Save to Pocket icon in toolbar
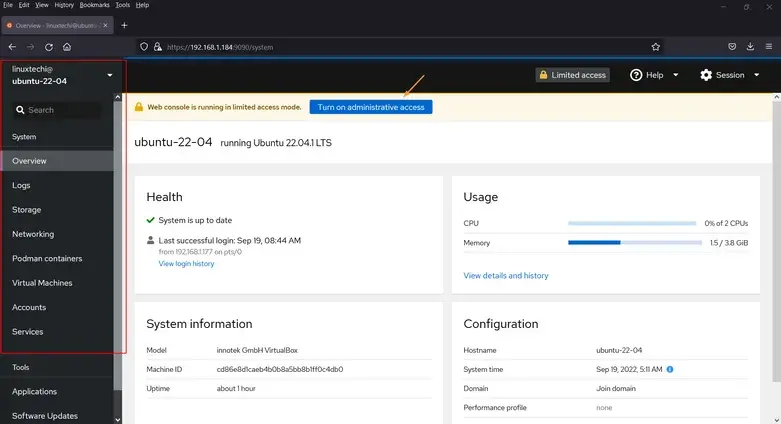 coord(732,46)
